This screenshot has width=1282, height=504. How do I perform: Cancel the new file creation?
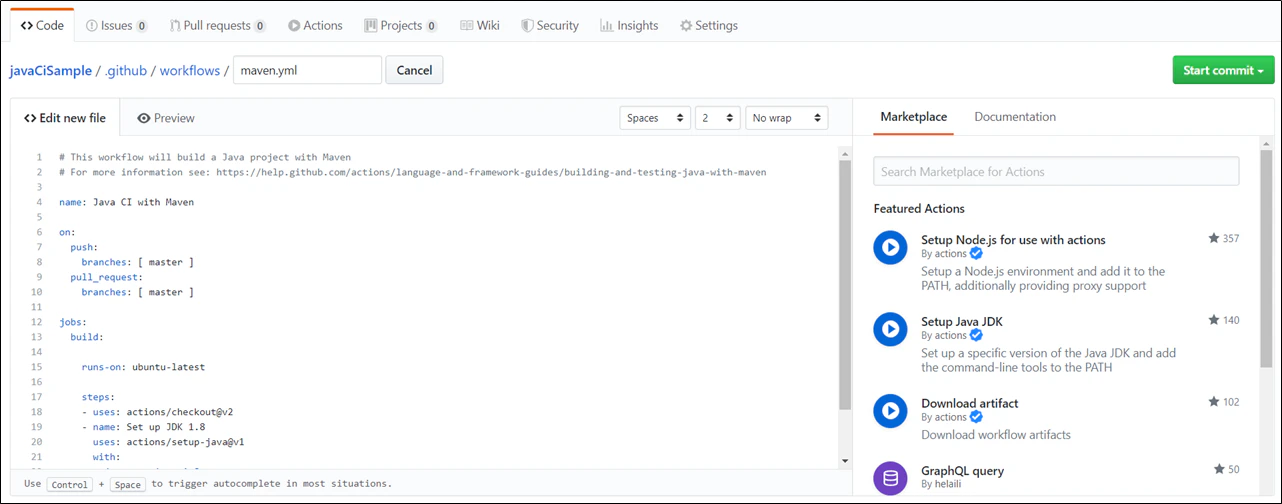click(x=414, y=70)
